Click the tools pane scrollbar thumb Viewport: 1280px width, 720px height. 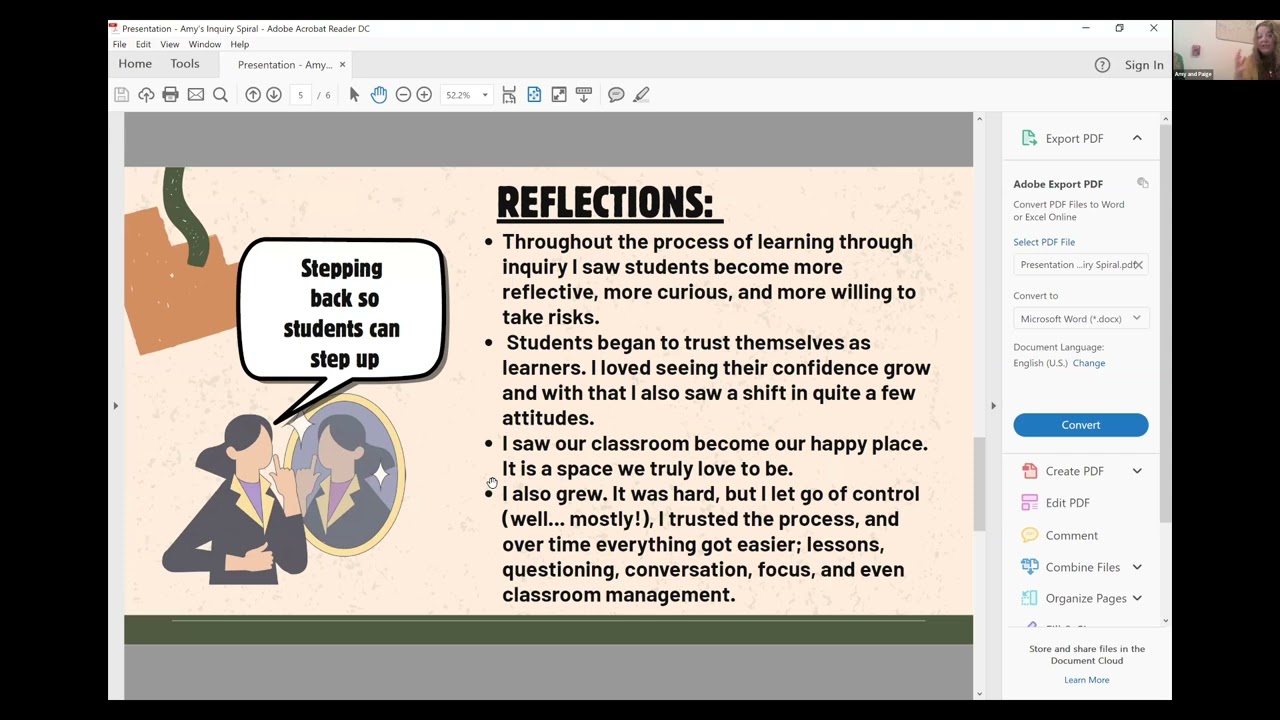coord(1165,324)
